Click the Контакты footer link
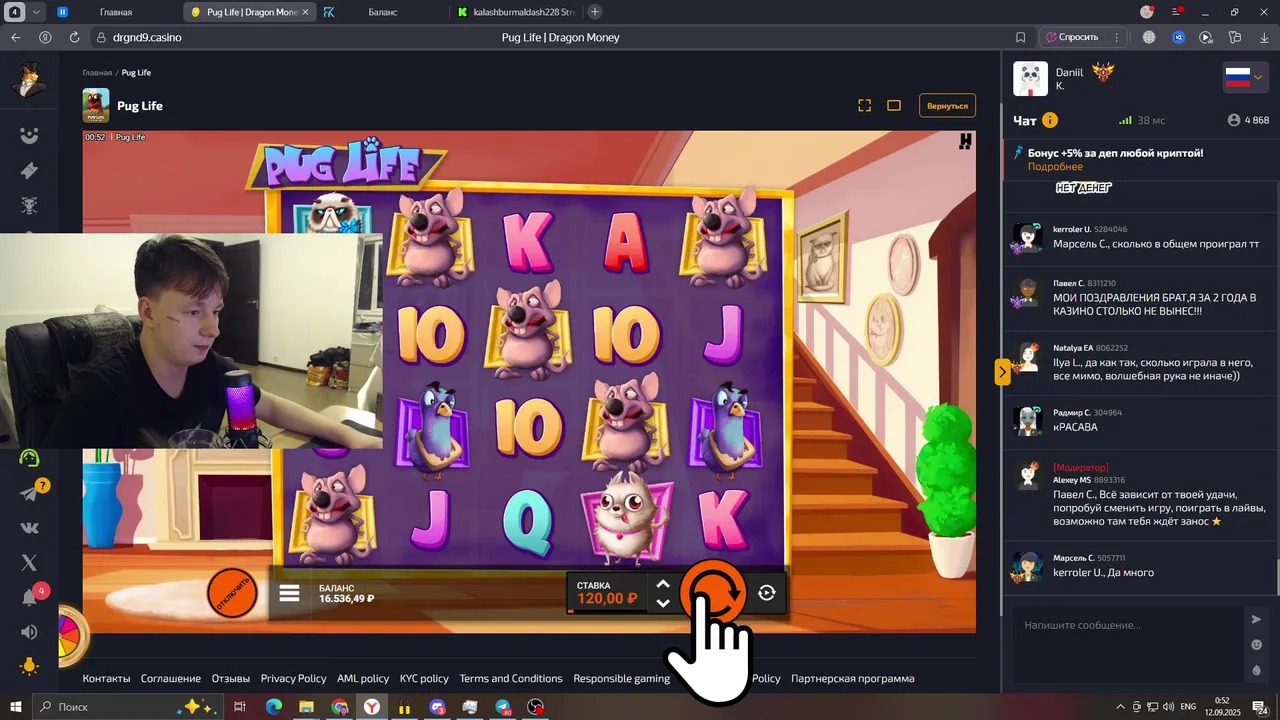The width and height of the screenshot is (1280, 720). coord(106,678)
